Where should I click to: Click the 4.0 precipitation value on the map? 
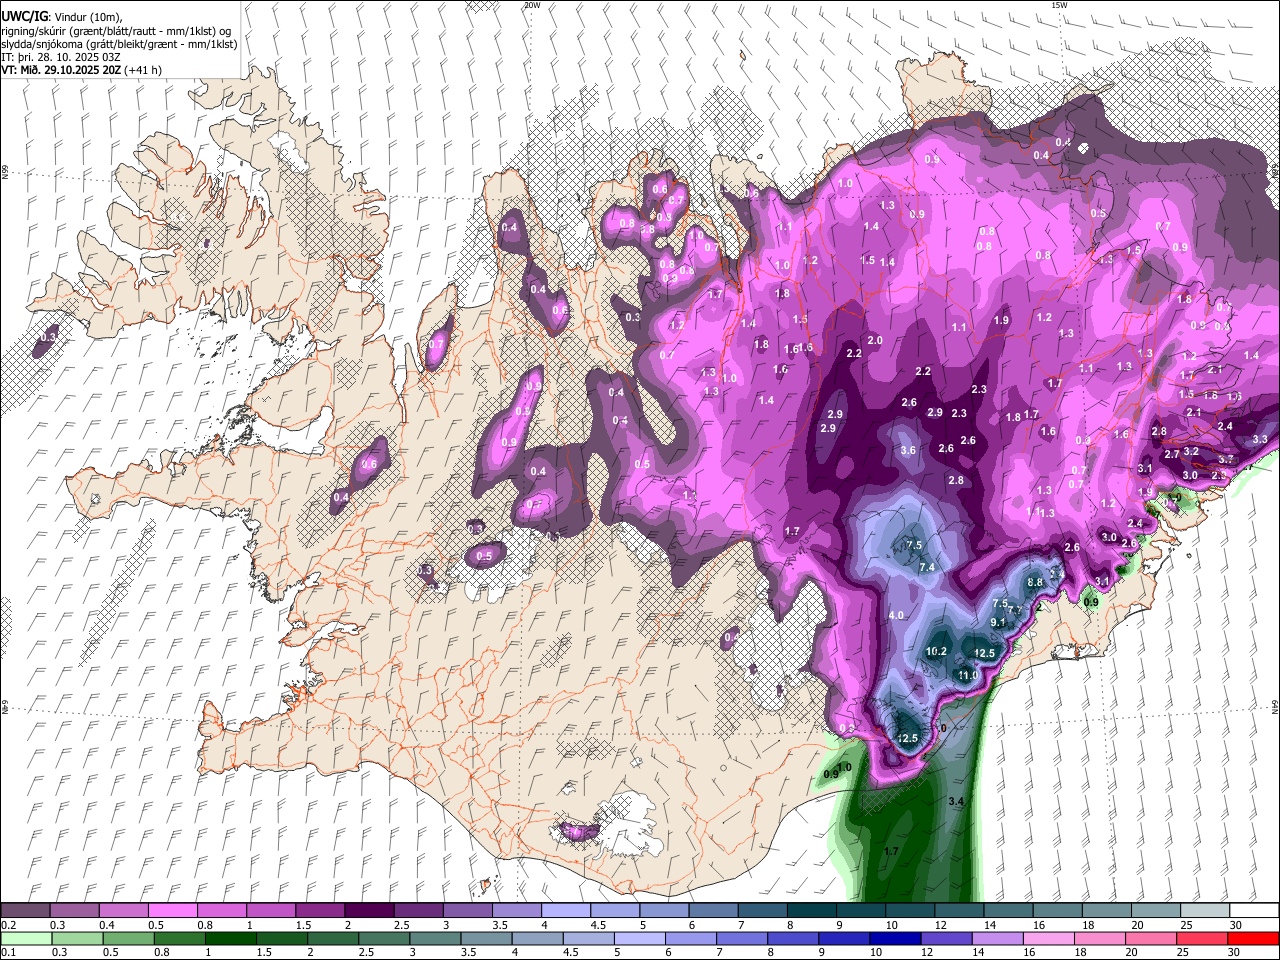tap(896, 615)
